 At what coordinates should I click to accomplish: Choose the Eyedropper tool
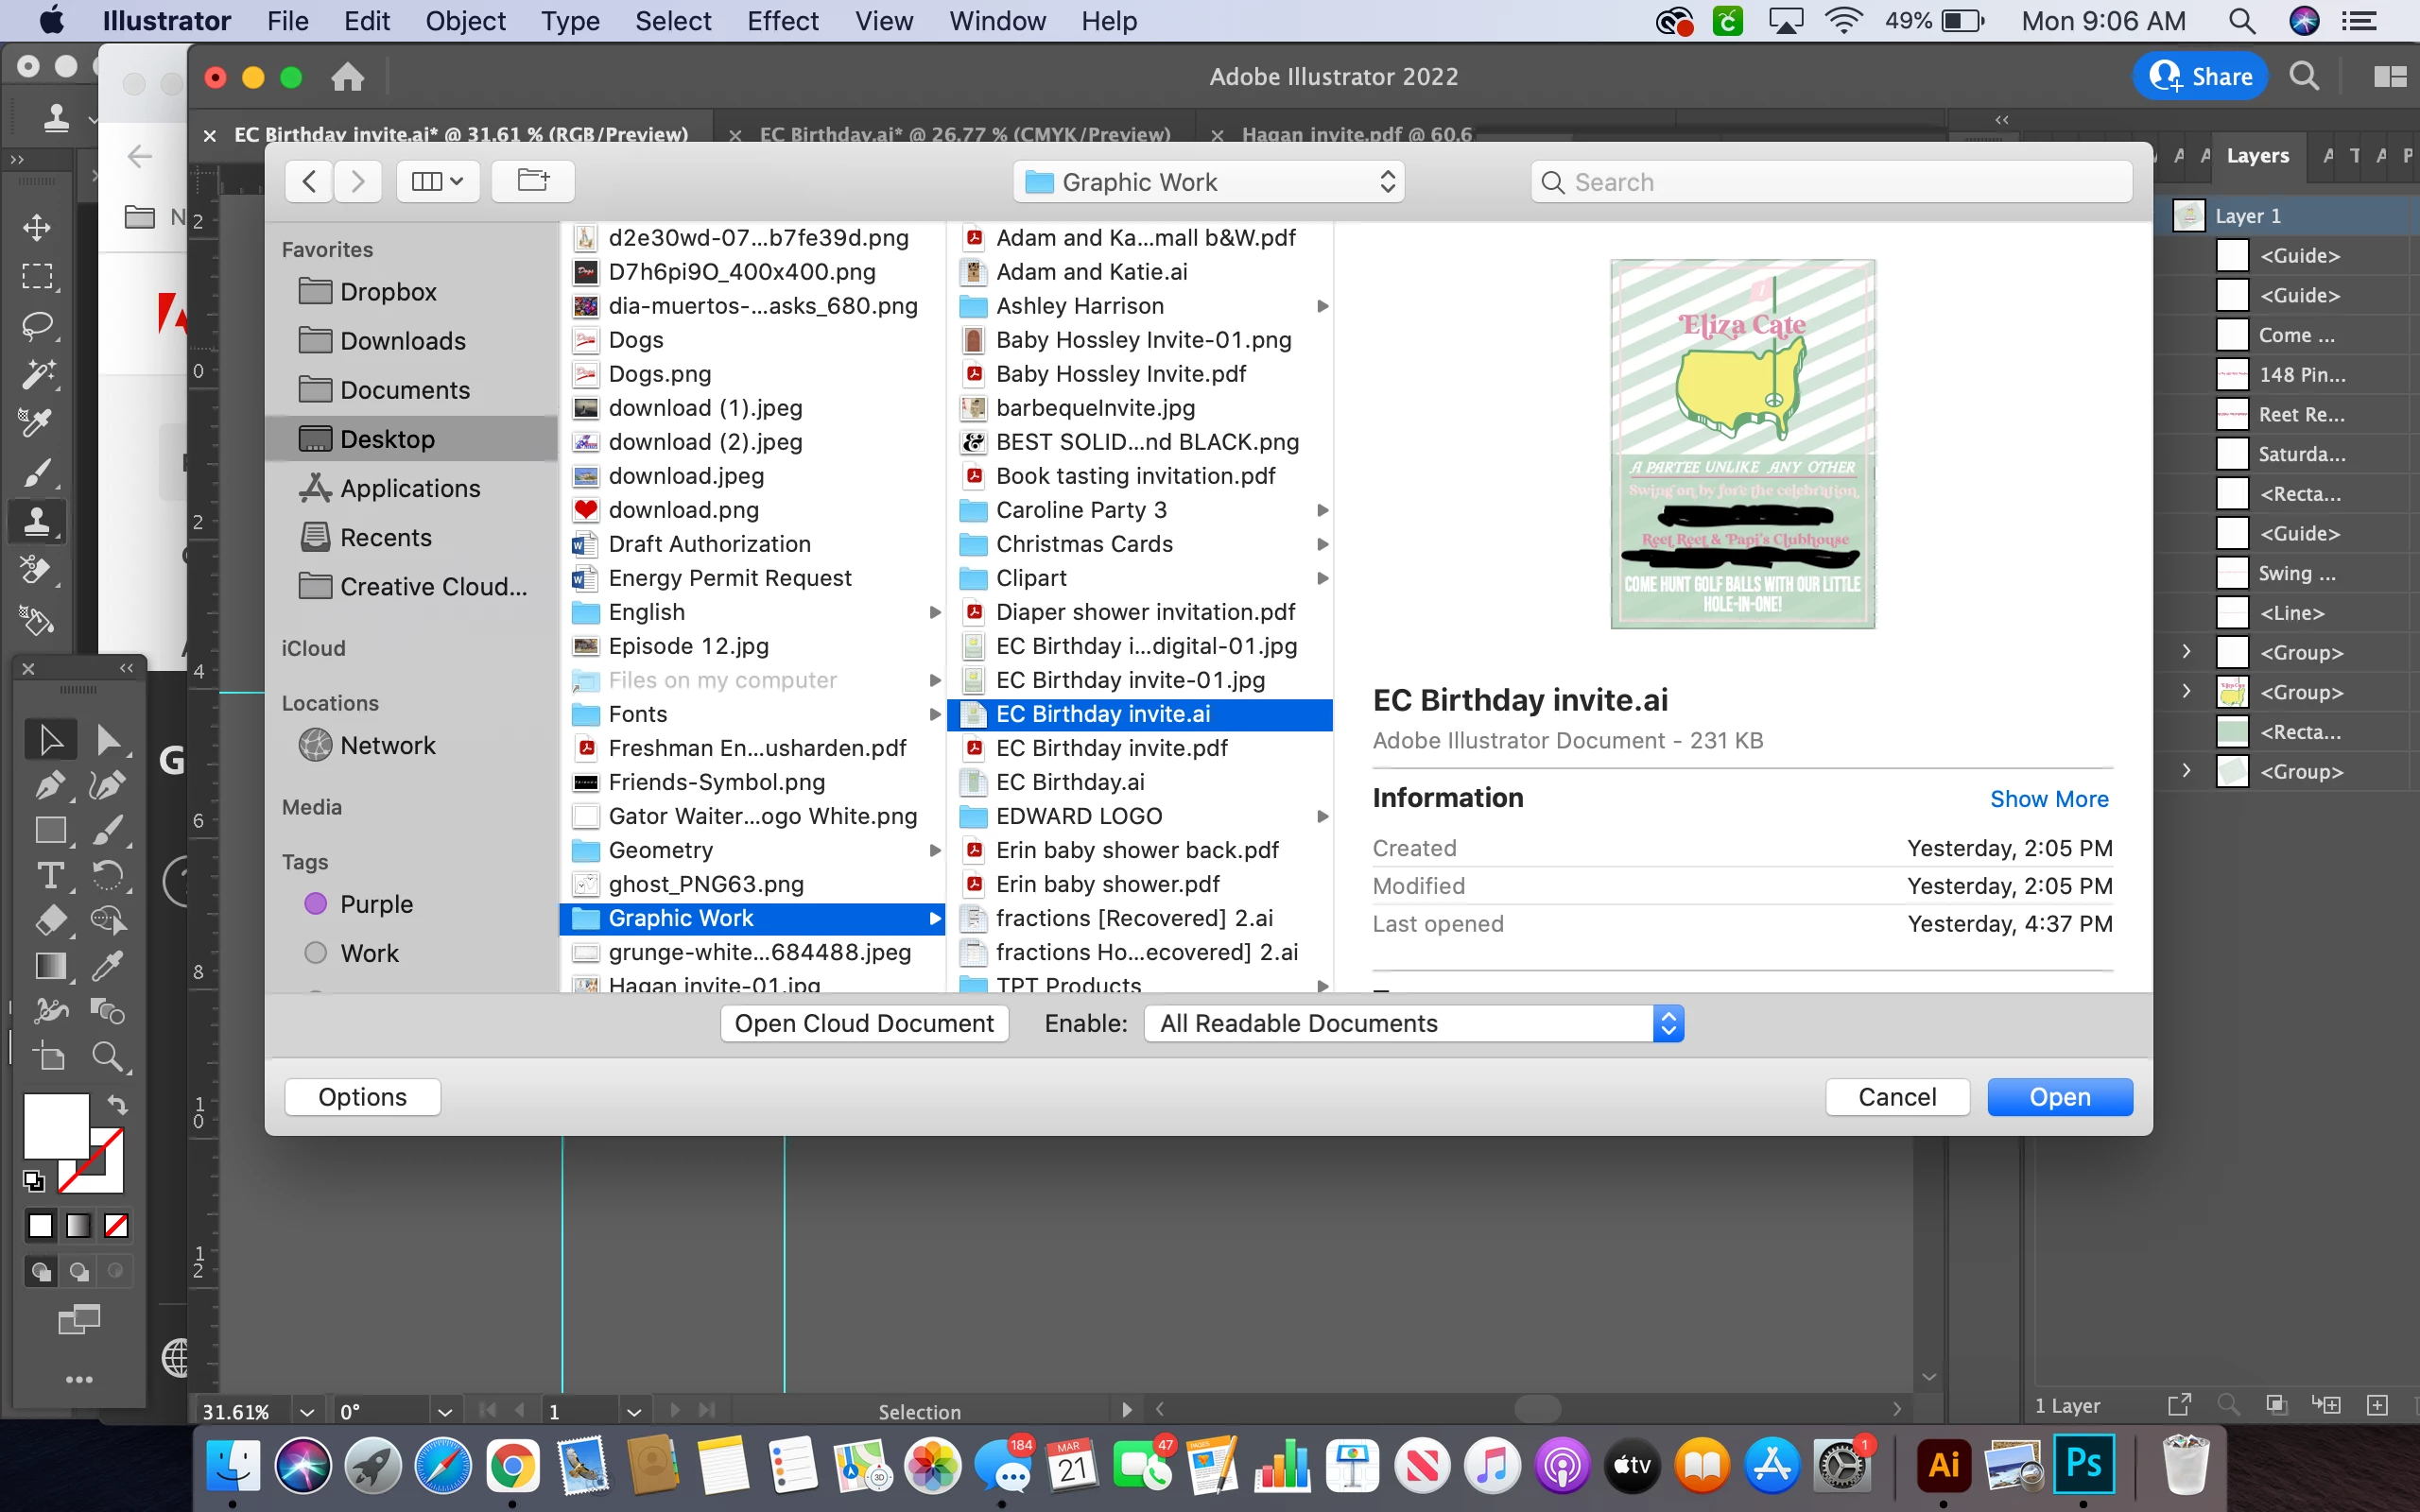tap(108, 966)
